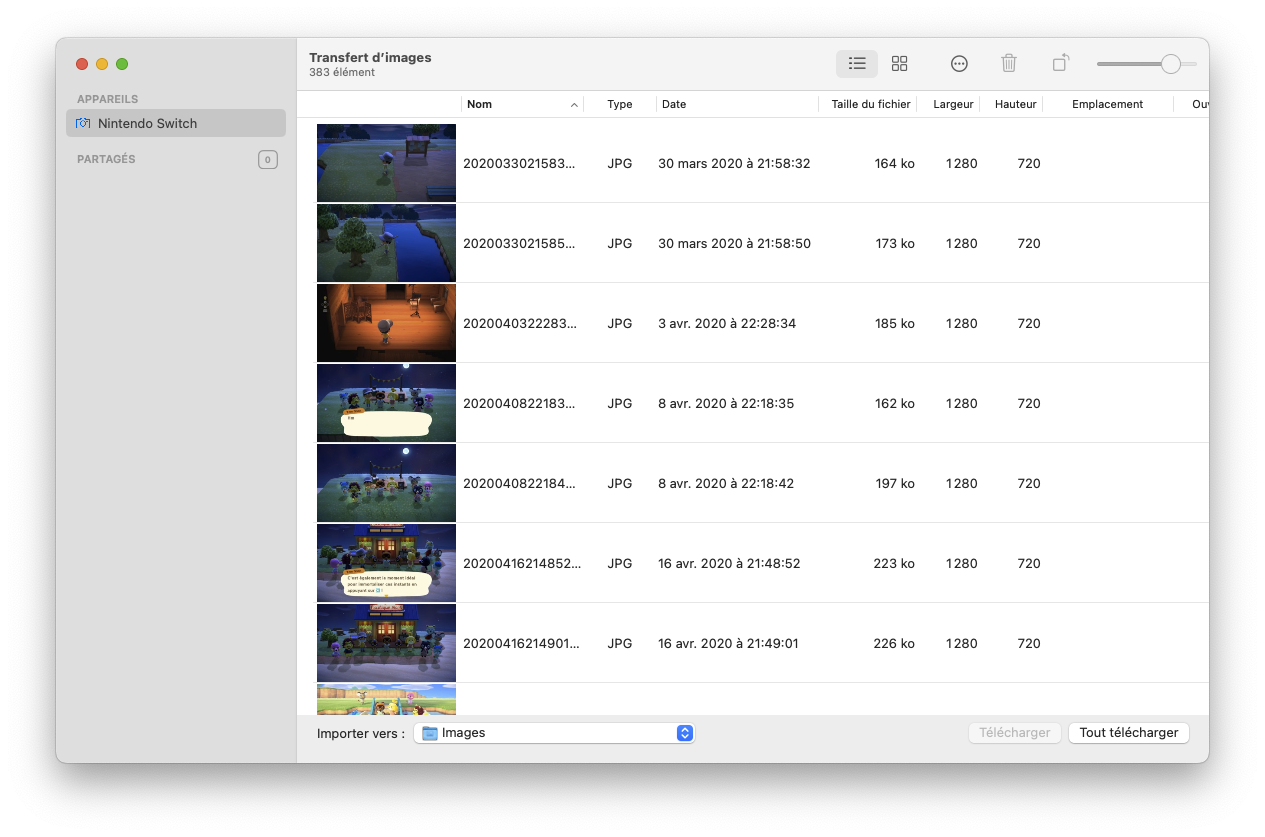Close the Transfert d'images window
The width and height of the screenshot is (1265, 837).
(82, 64)
